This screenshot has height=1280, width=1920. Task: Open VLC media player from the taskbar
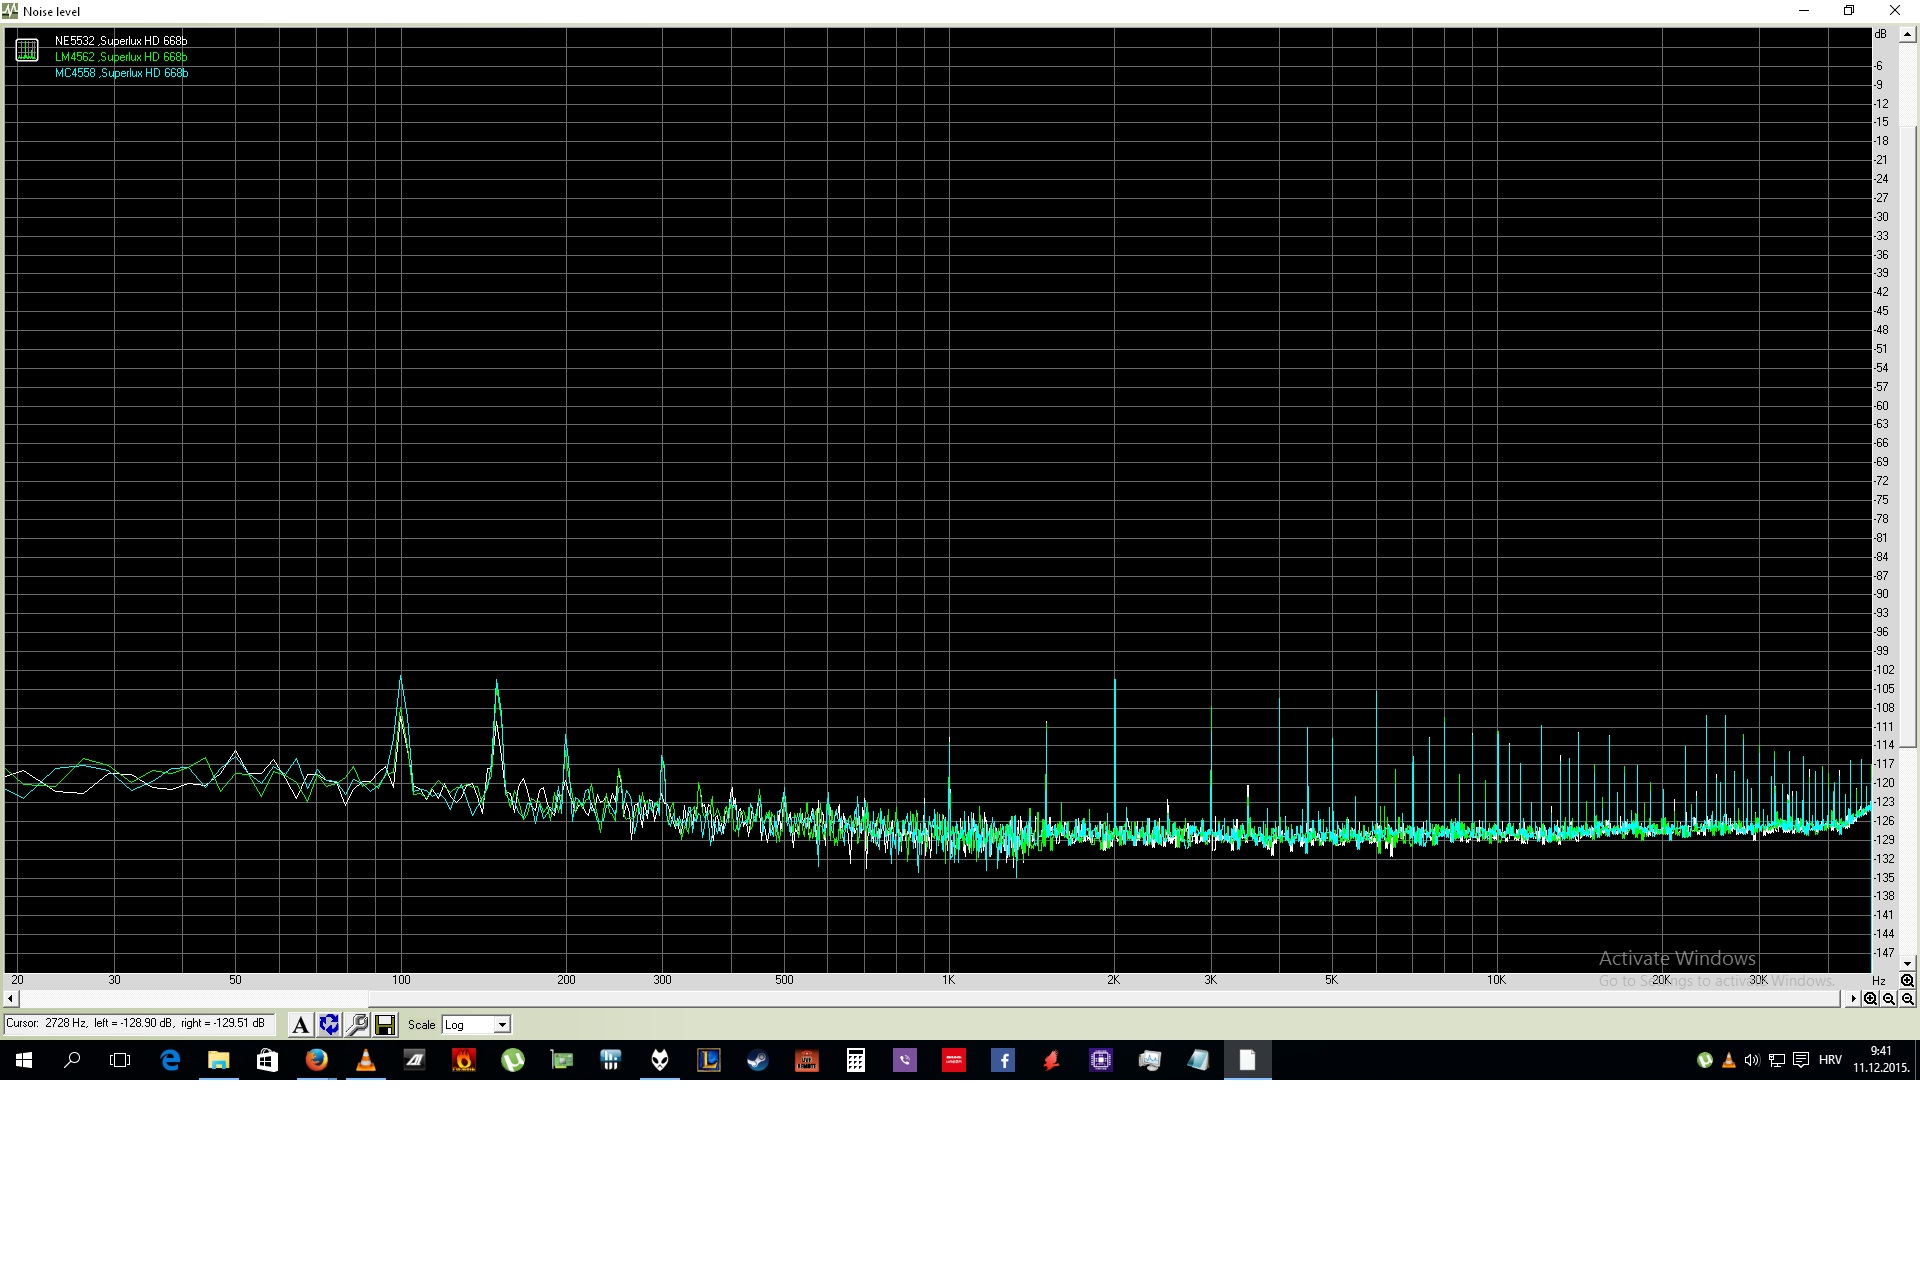(x=366, y=1060)
